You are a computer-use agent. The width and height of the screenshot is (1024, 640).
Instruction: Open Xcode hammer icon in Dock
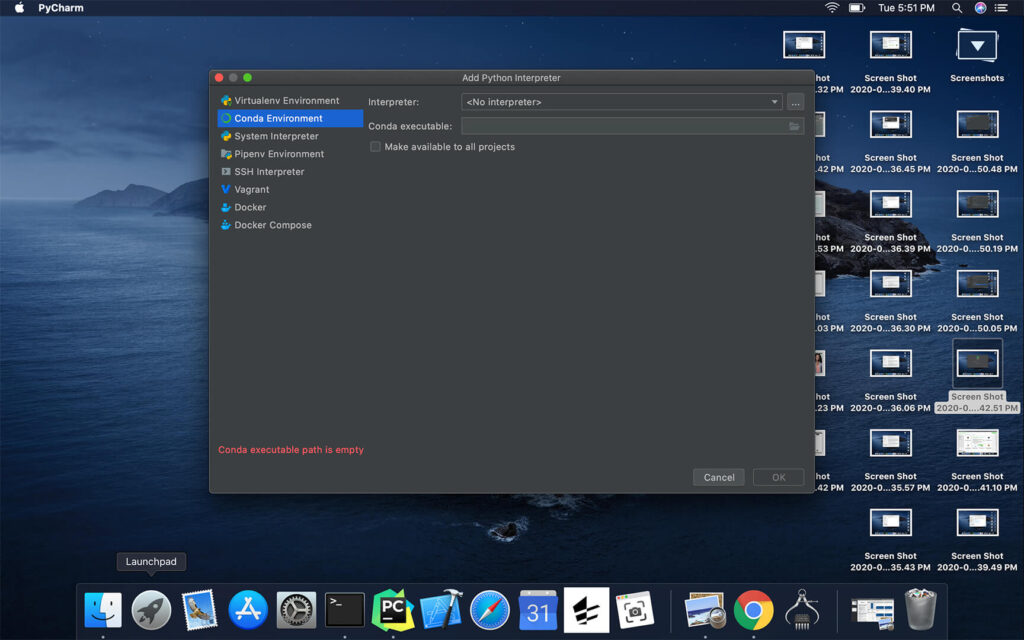coord(441,611)
